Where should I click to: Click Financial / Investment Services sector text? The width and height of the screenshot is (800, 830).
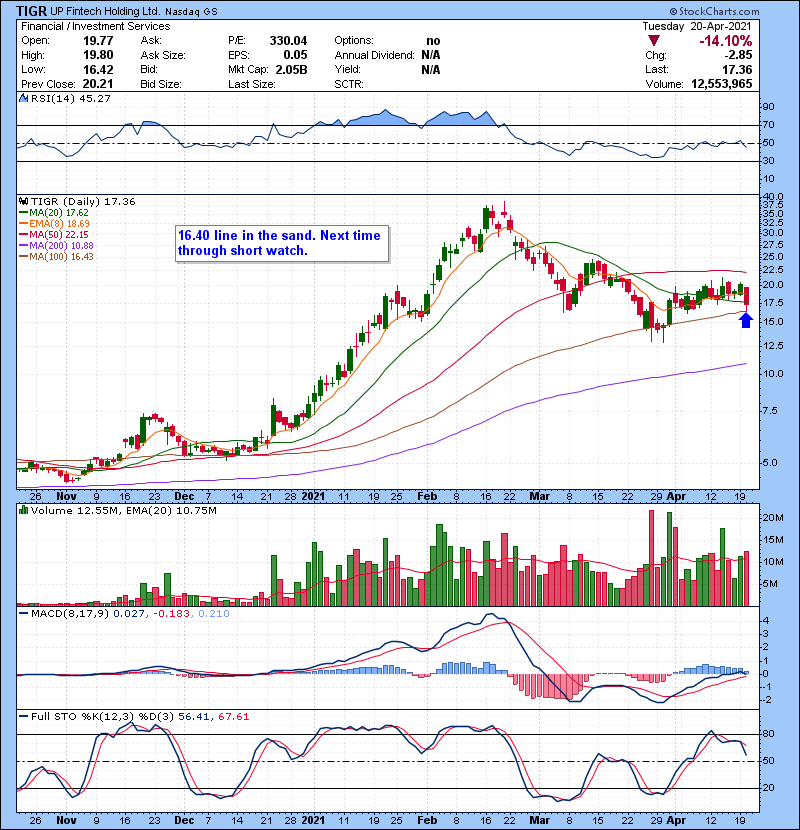pyautogui.click(x=96, y=26)
